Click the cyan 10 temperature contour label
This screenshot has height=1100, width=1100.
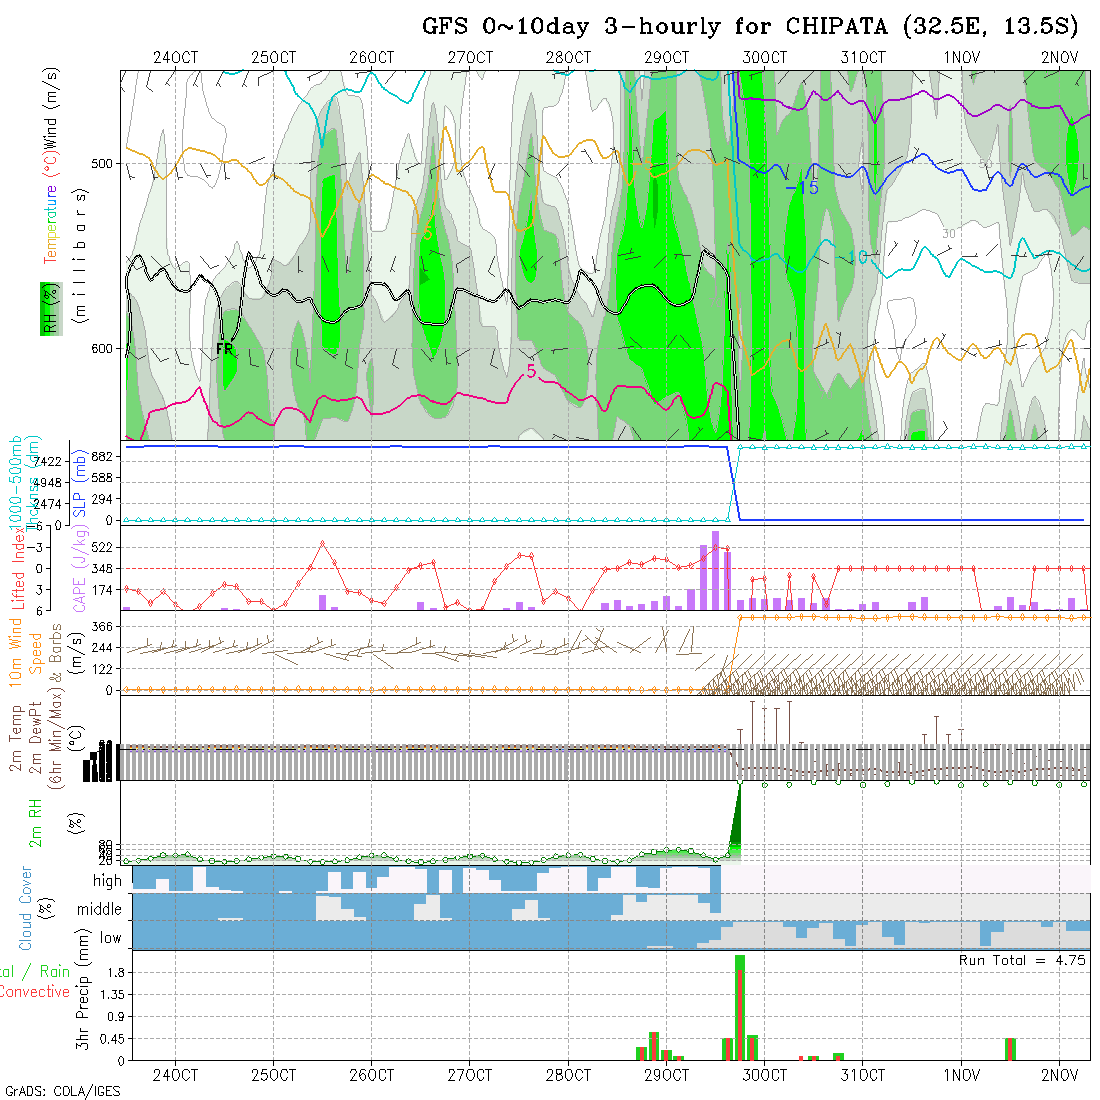(856, 257)
